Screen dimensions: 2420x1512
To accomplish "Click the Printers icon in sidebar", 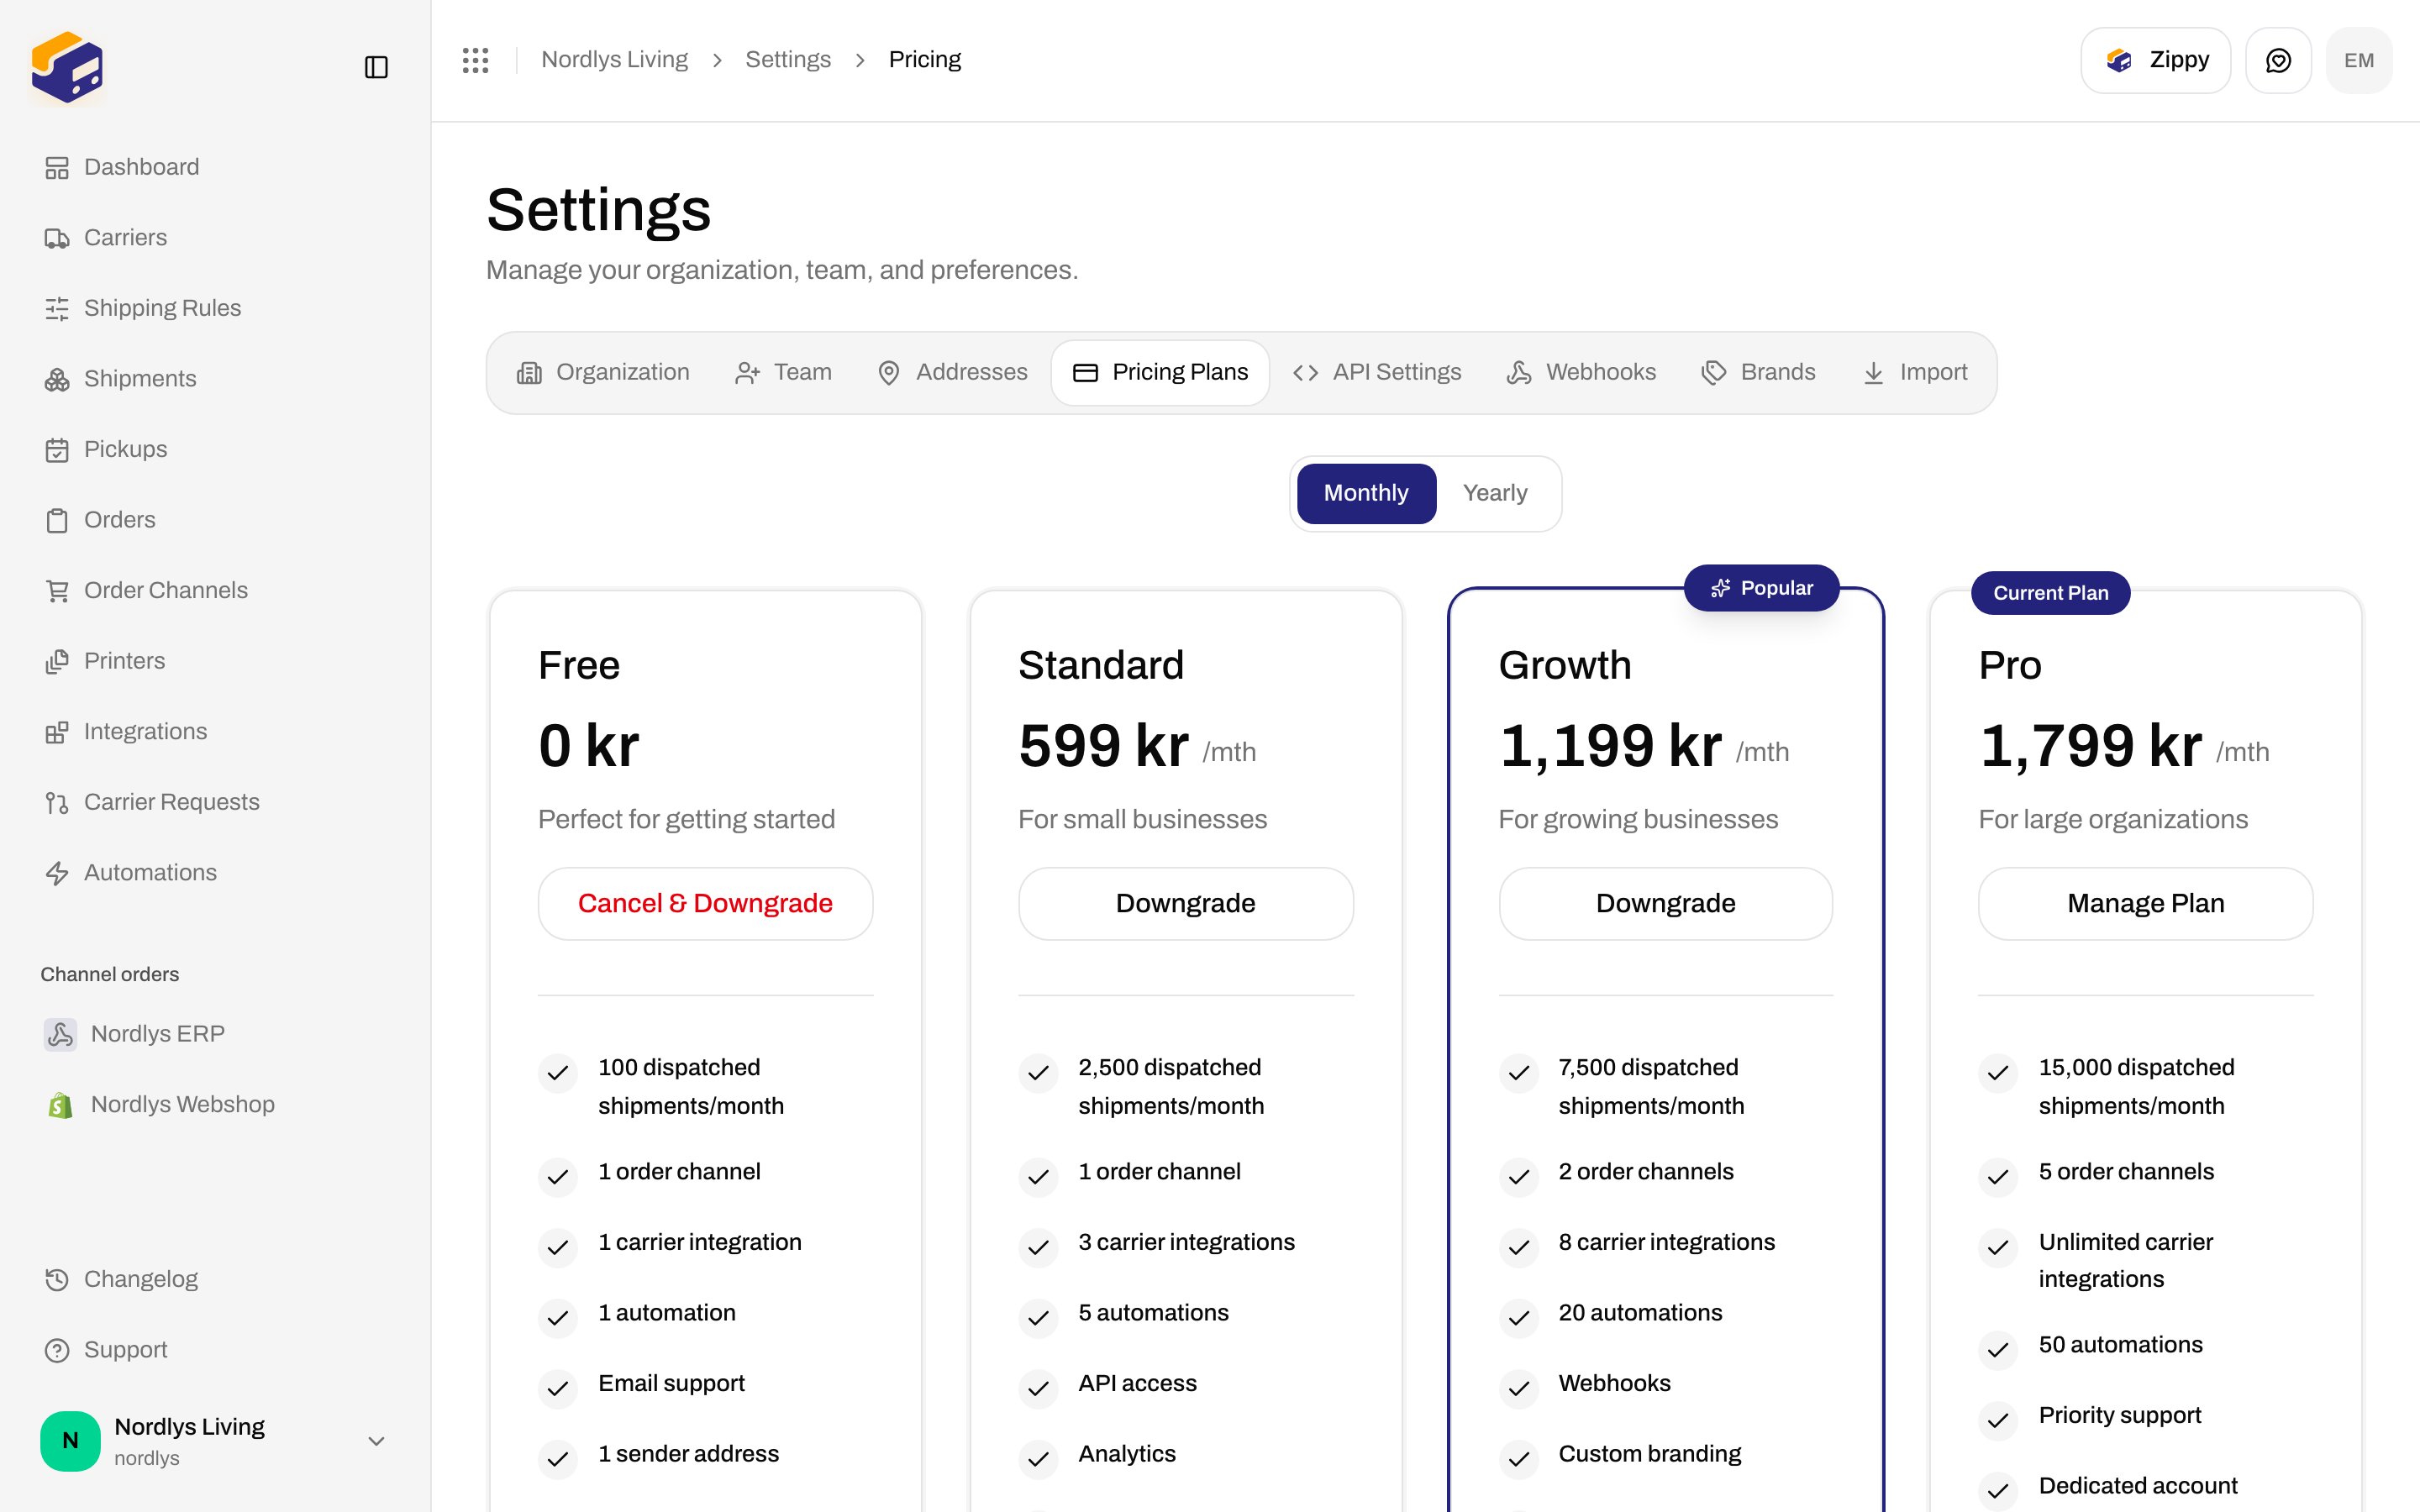I will (x=57, y=661).
